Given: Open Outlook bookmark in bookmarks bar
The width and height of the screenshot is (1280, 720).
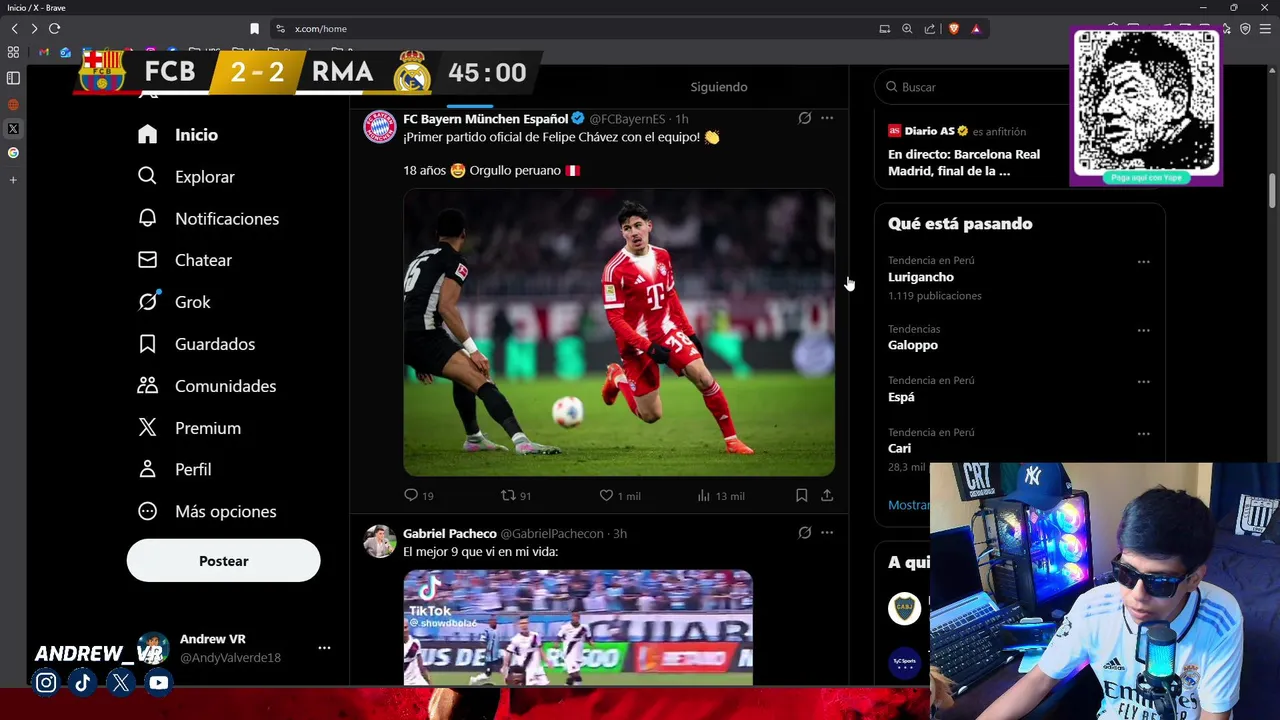Looking at the screenshot, I should (65, 52).
